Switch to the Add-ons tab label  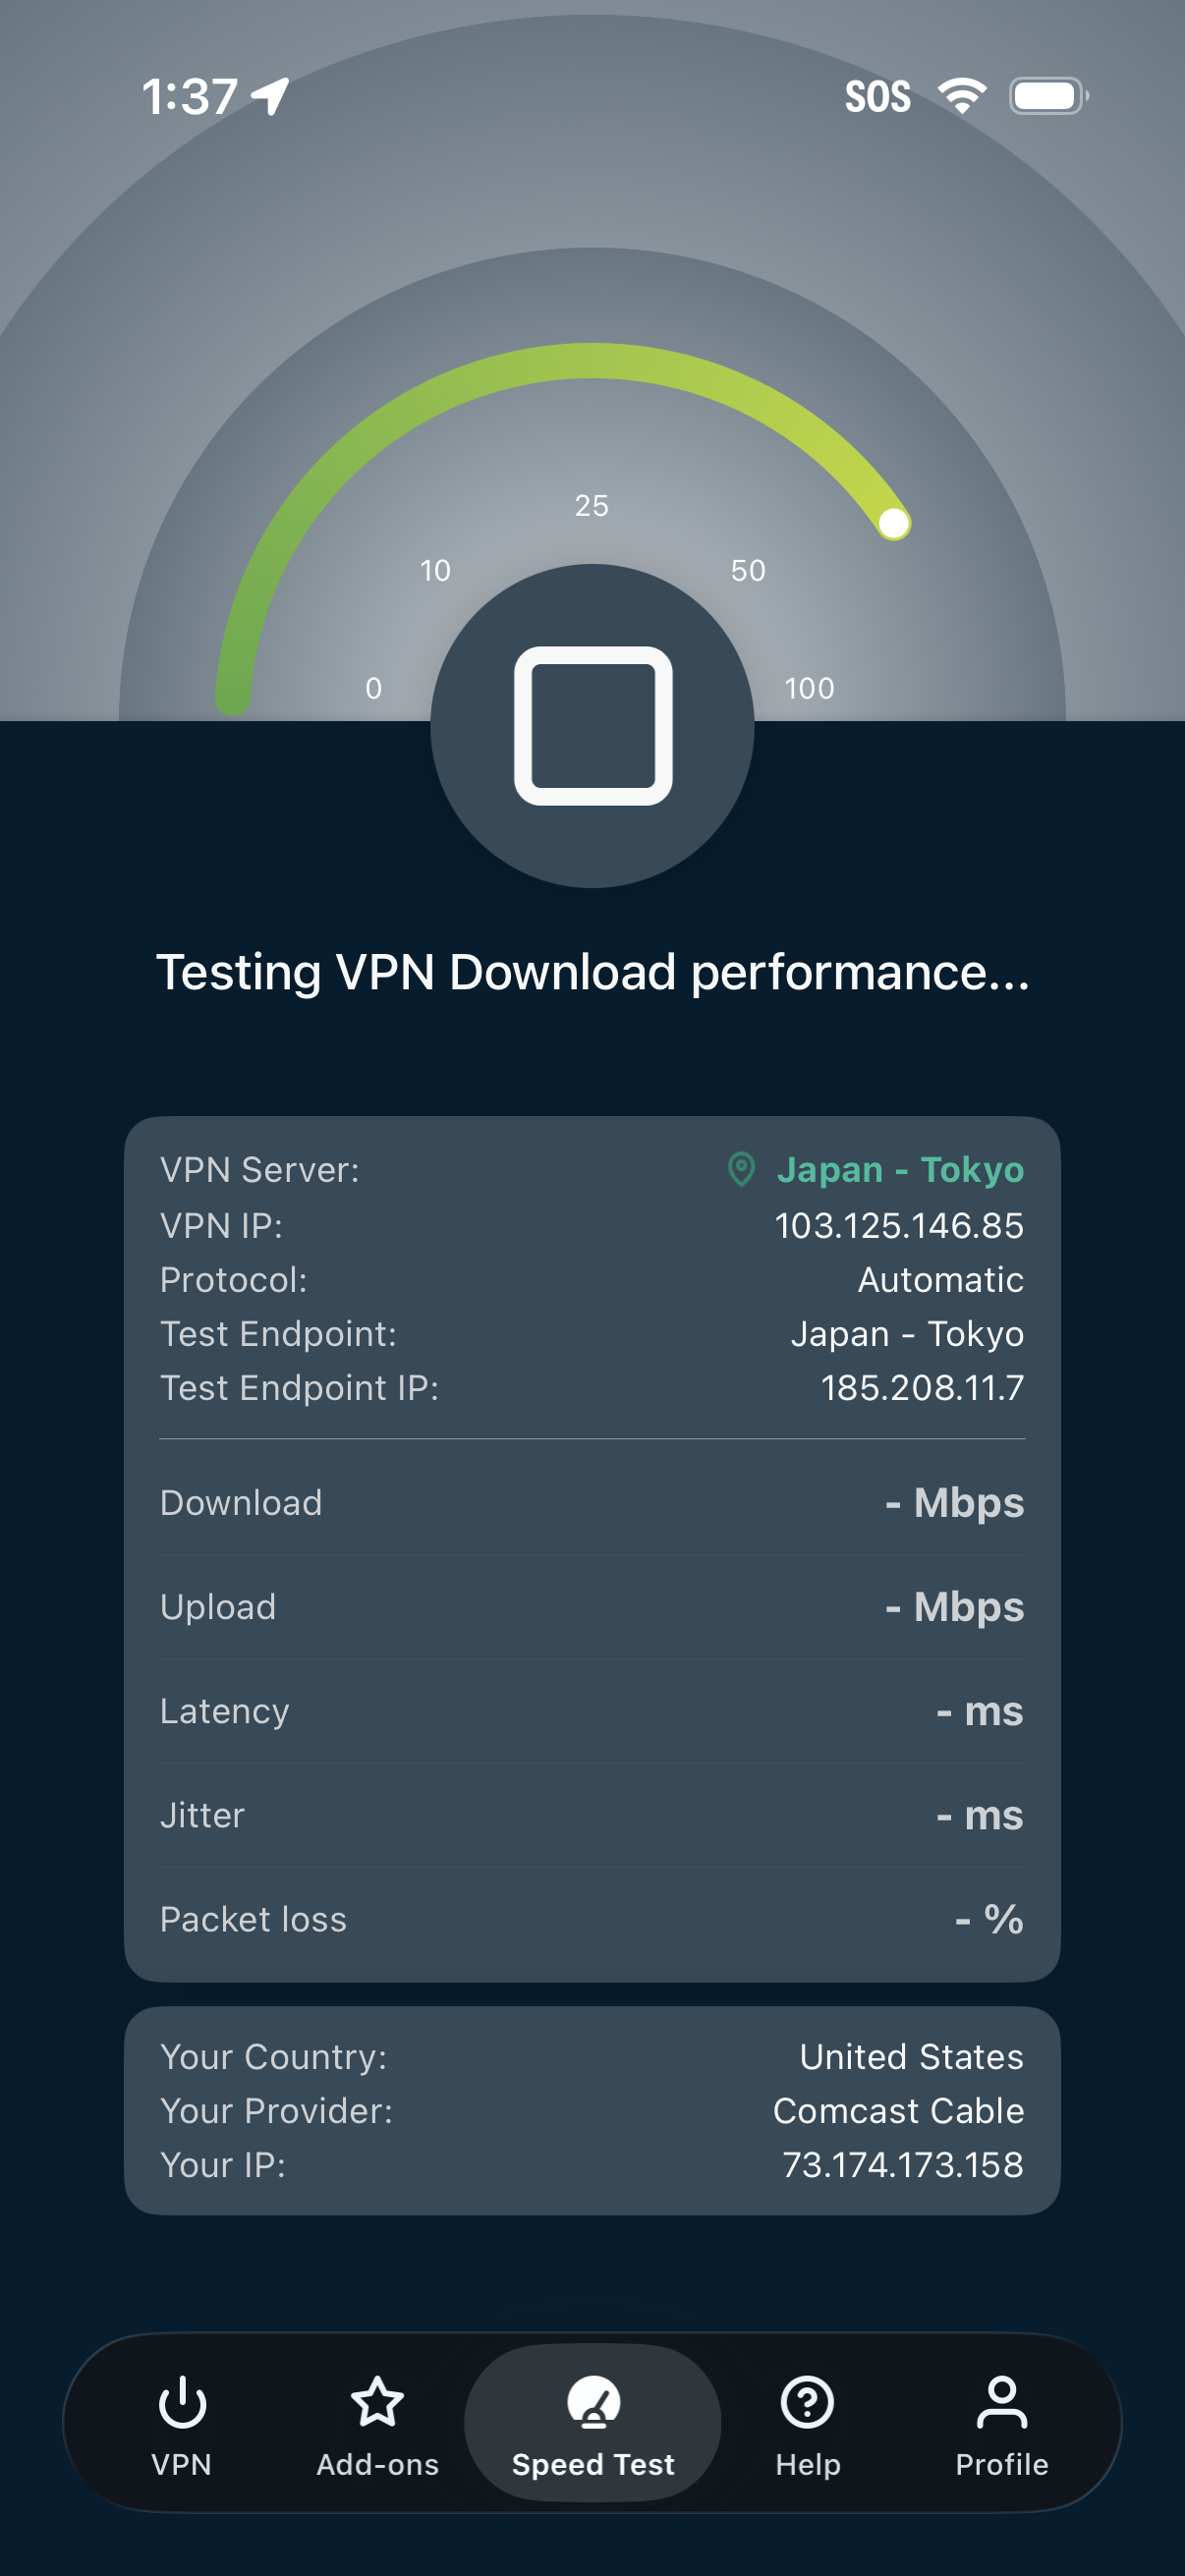pyautogui.click(x=377, y=2465)
